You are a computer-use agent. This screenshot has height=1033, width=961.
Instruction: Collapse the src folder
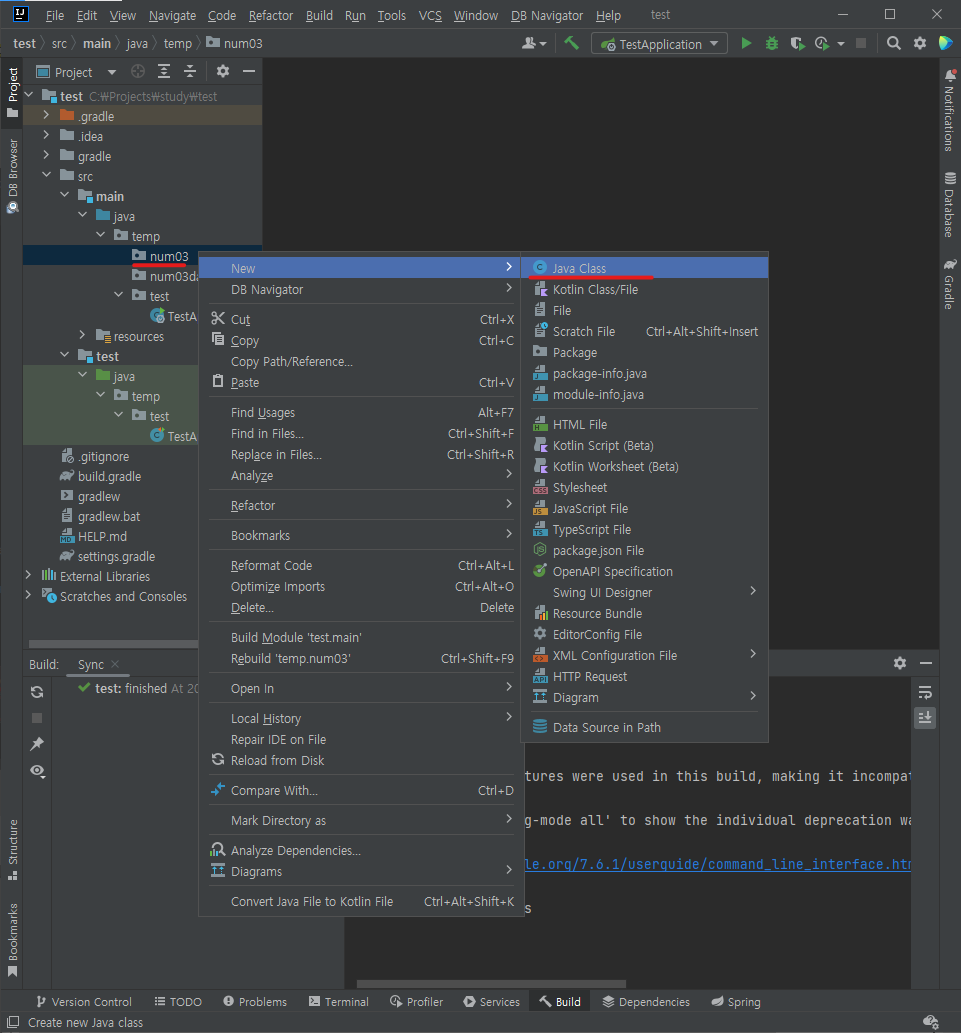46,175
